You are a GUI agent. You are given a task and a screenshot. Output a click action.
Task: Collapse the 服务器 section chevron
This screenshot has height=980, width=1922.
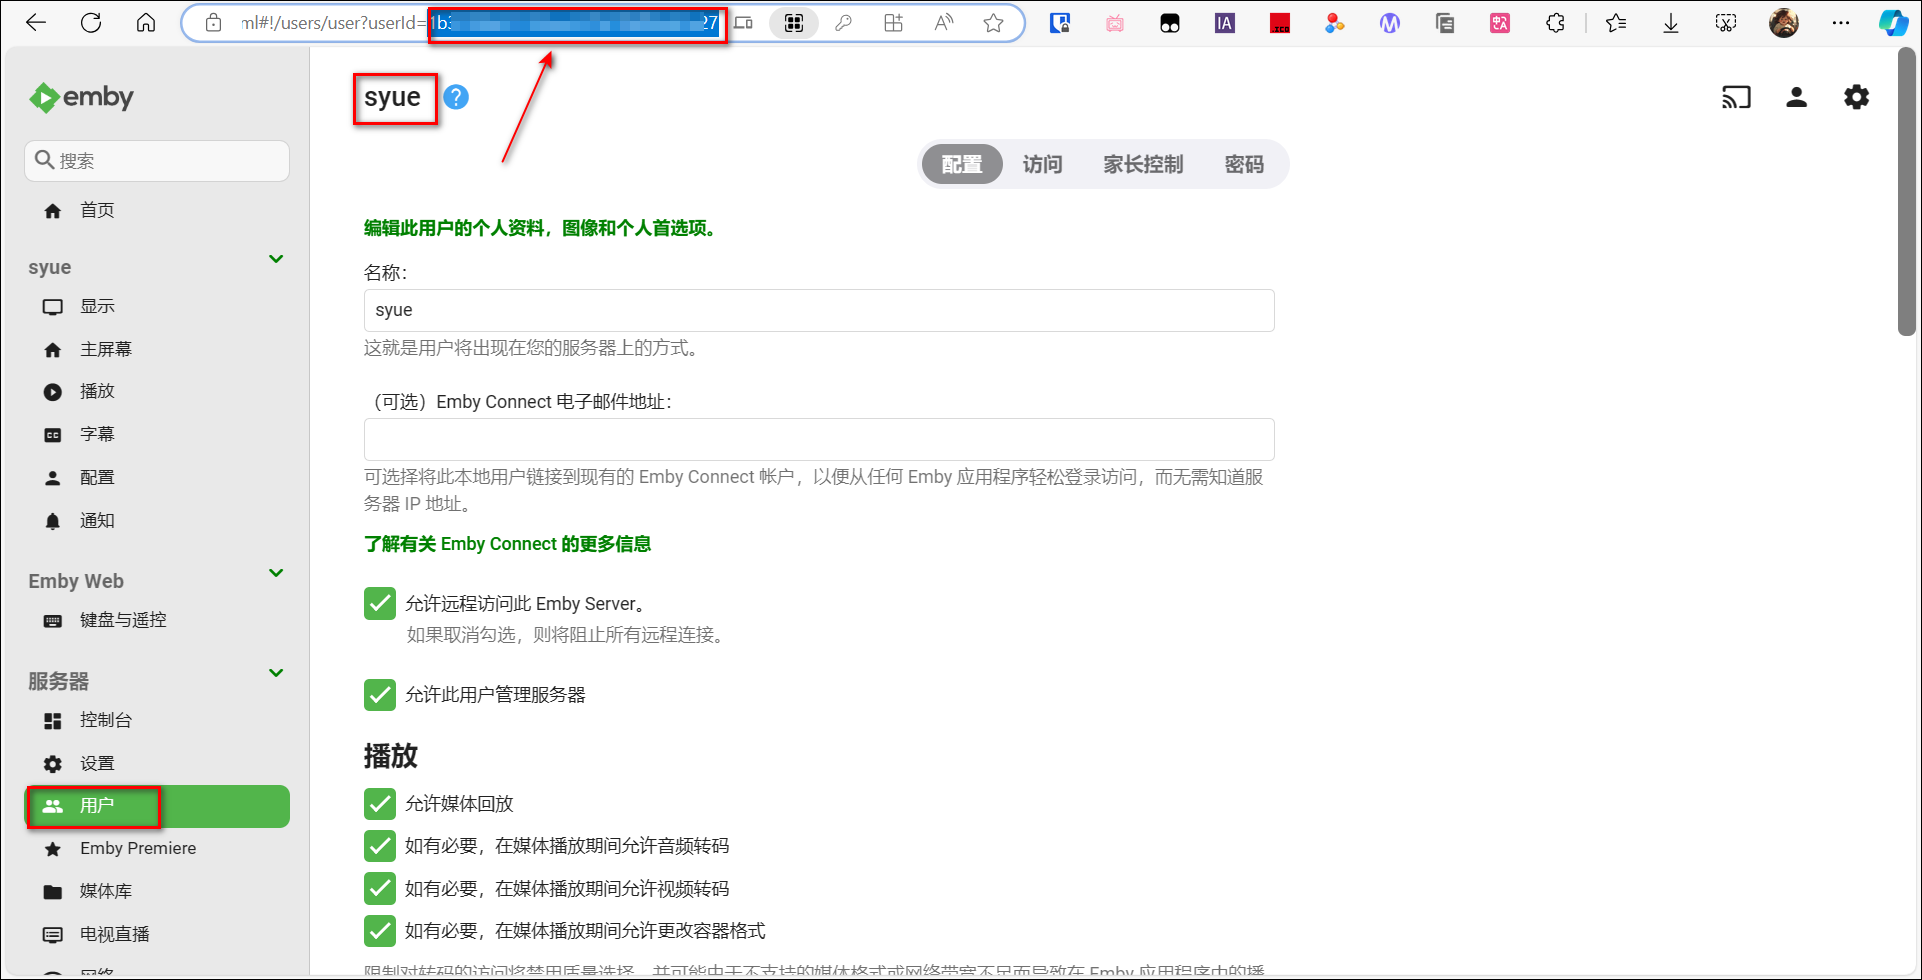coord(276,673)
